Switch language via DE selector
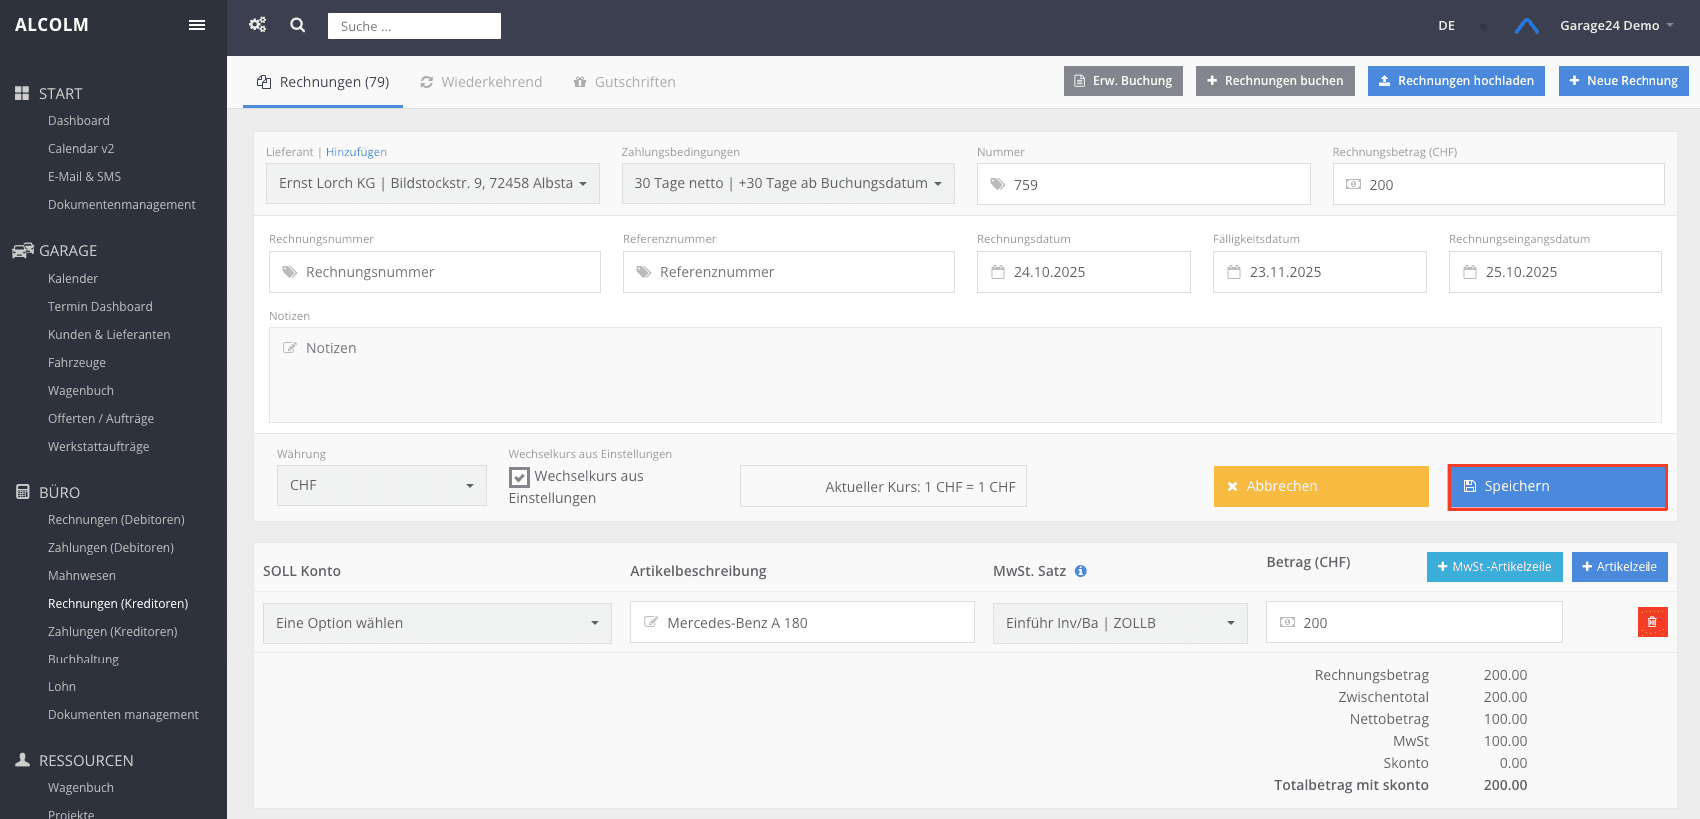The width and height of the screenshot is (1700, 819). tap(1446, 26)
